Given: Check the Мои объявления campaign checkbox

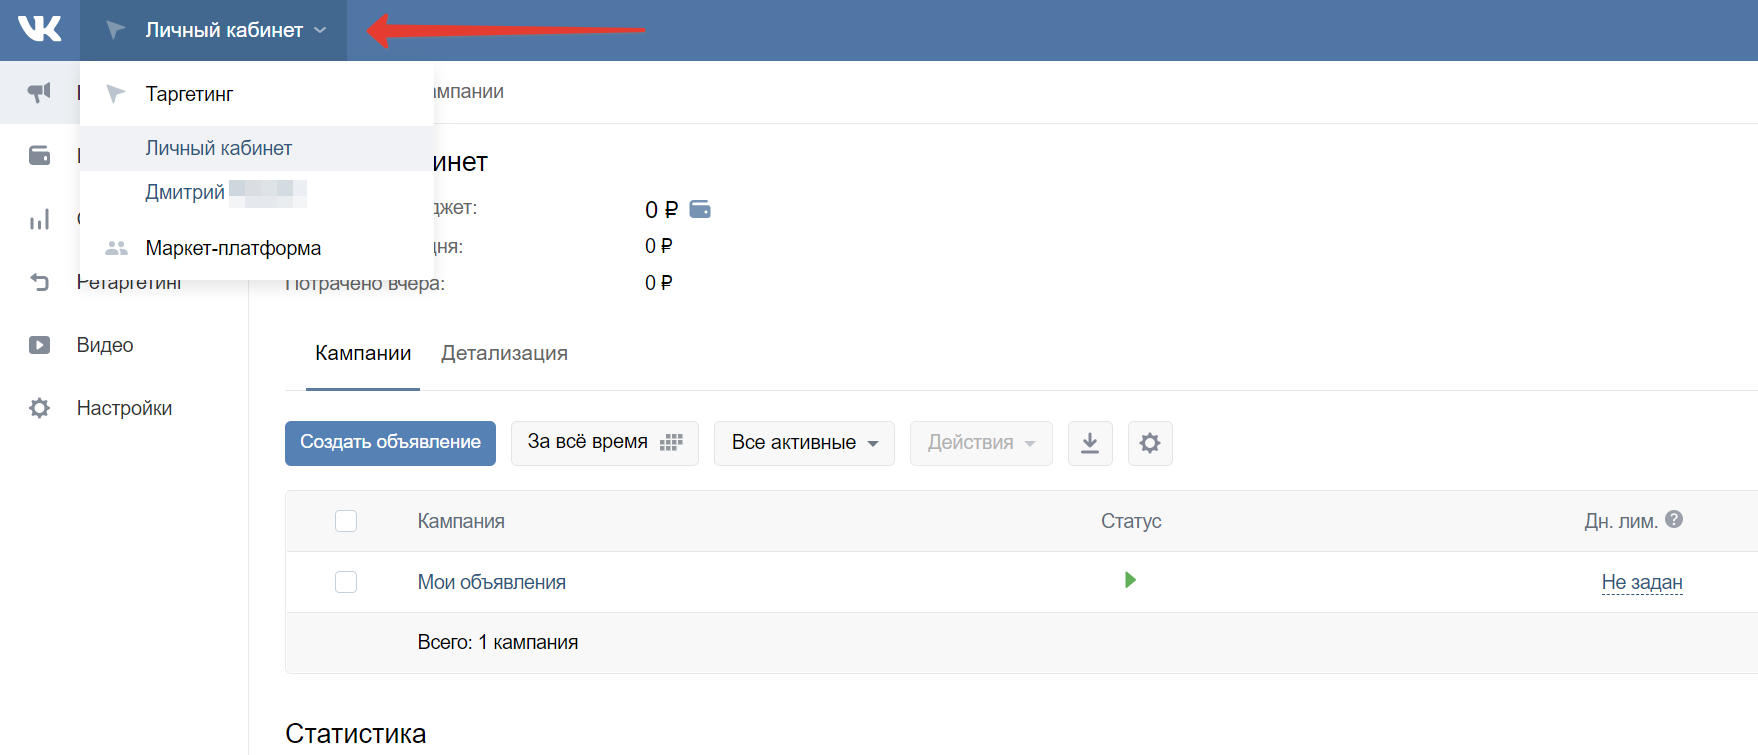Looking at the screenshot, I should [346, 582].
